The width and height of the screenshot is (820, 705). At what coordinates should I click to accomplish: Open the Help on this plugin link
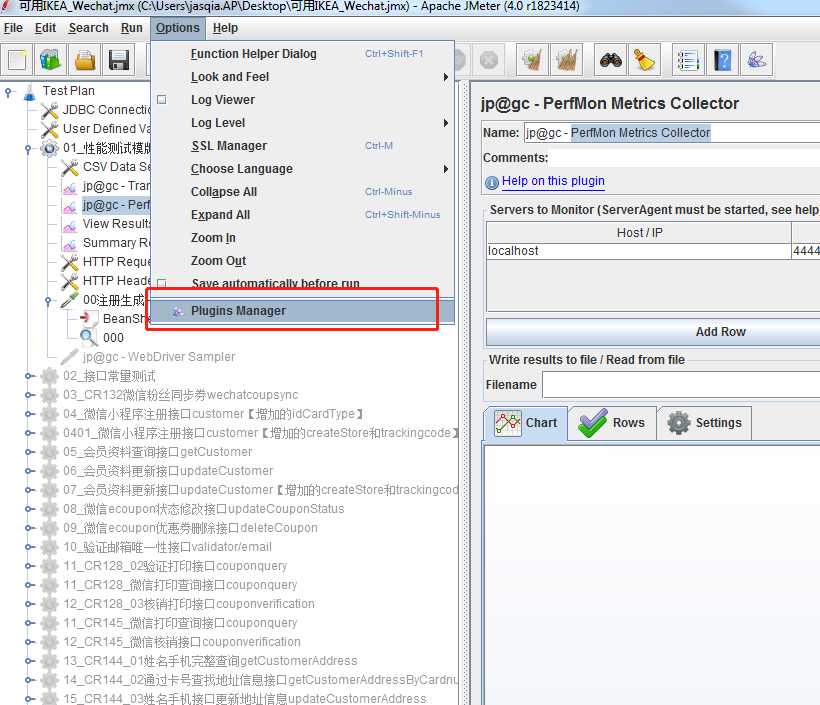coord(553,181)
